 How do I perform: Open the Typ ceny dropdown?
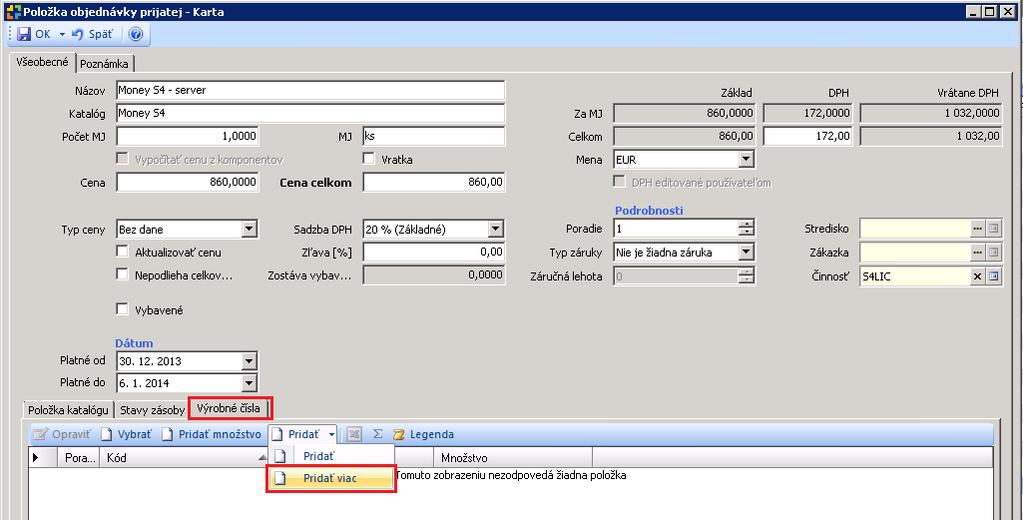[249, 229]
